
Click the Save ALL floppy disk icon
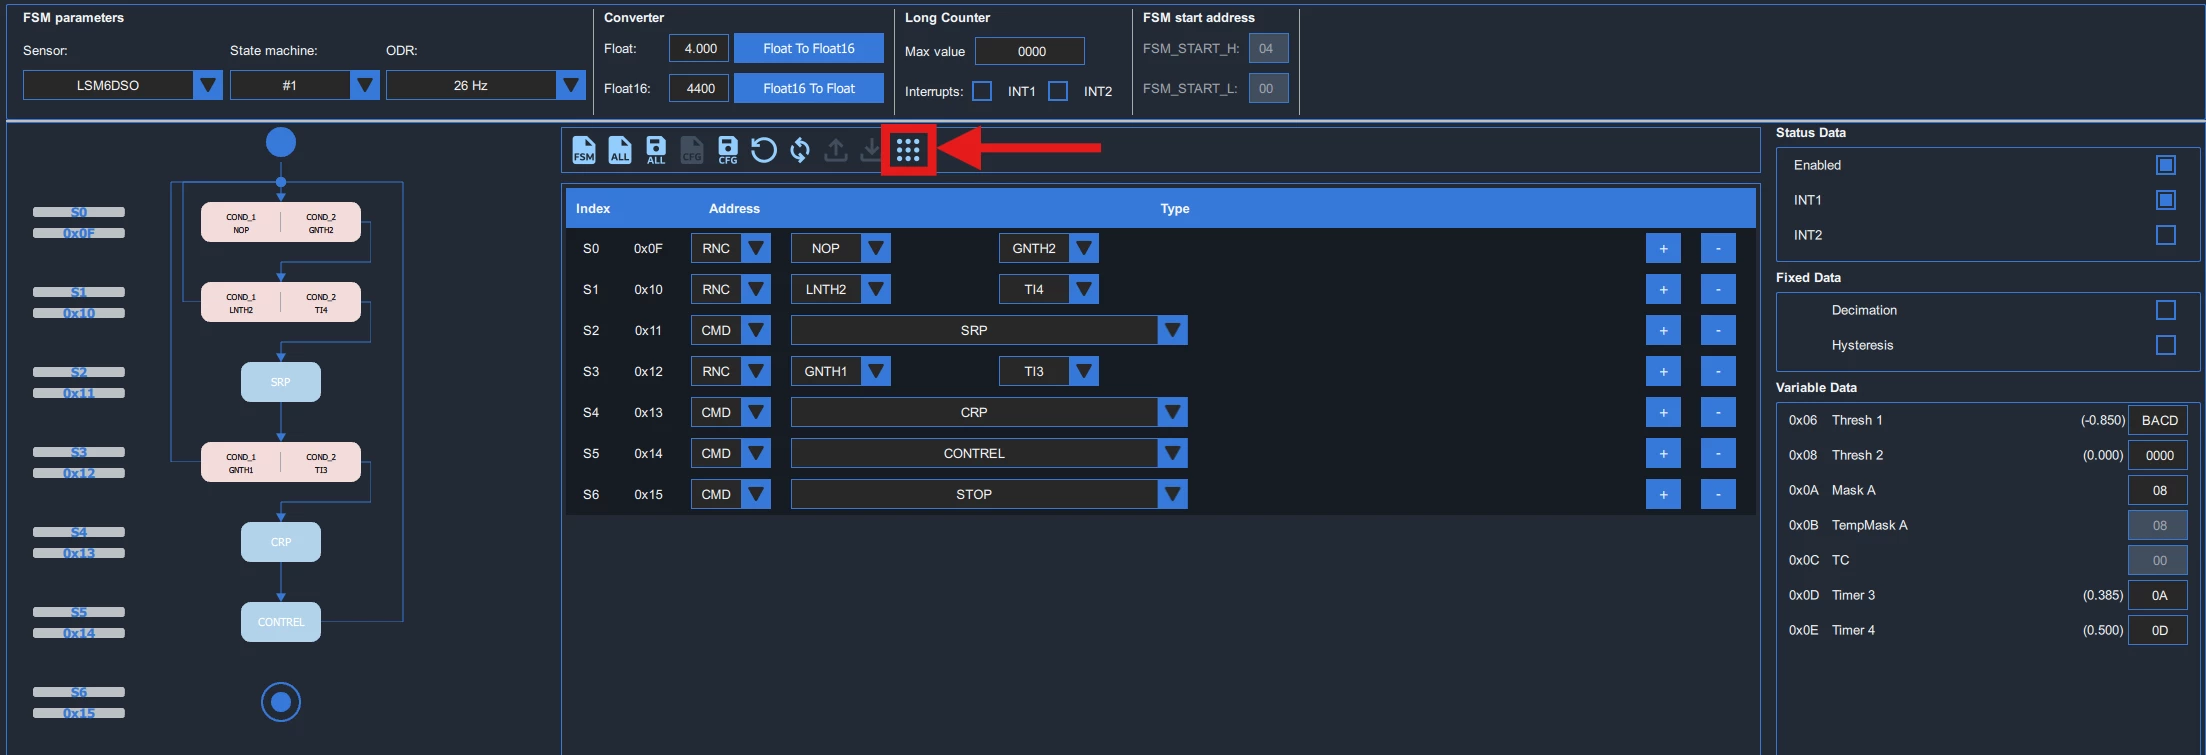coord(656,150)
